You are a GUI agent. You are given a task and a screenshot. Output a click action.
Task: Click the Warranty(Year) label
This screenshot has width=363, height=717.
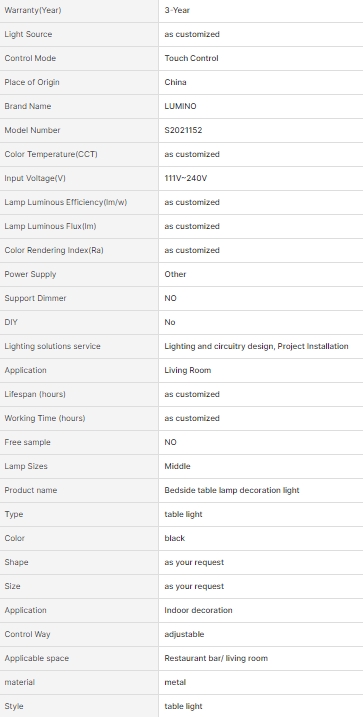click(x=32, y=10)
